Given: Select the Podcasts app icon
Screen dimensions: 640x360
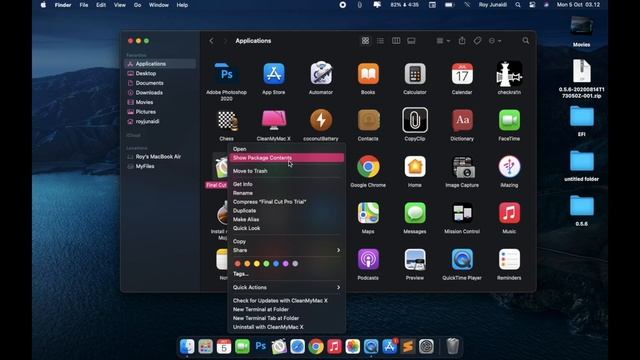Looking at the screenshot, I should (x=368, y=259).
